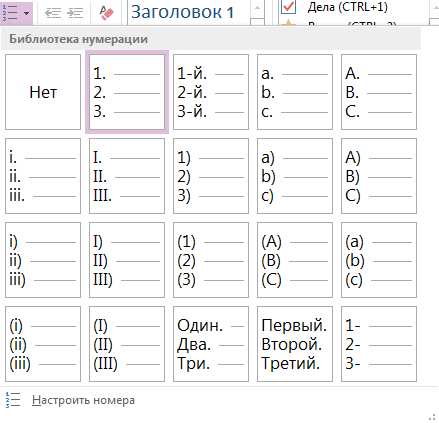Screen dimensions: 439x423
Task: Open Настроить номера settings
Action: [83, 400]
